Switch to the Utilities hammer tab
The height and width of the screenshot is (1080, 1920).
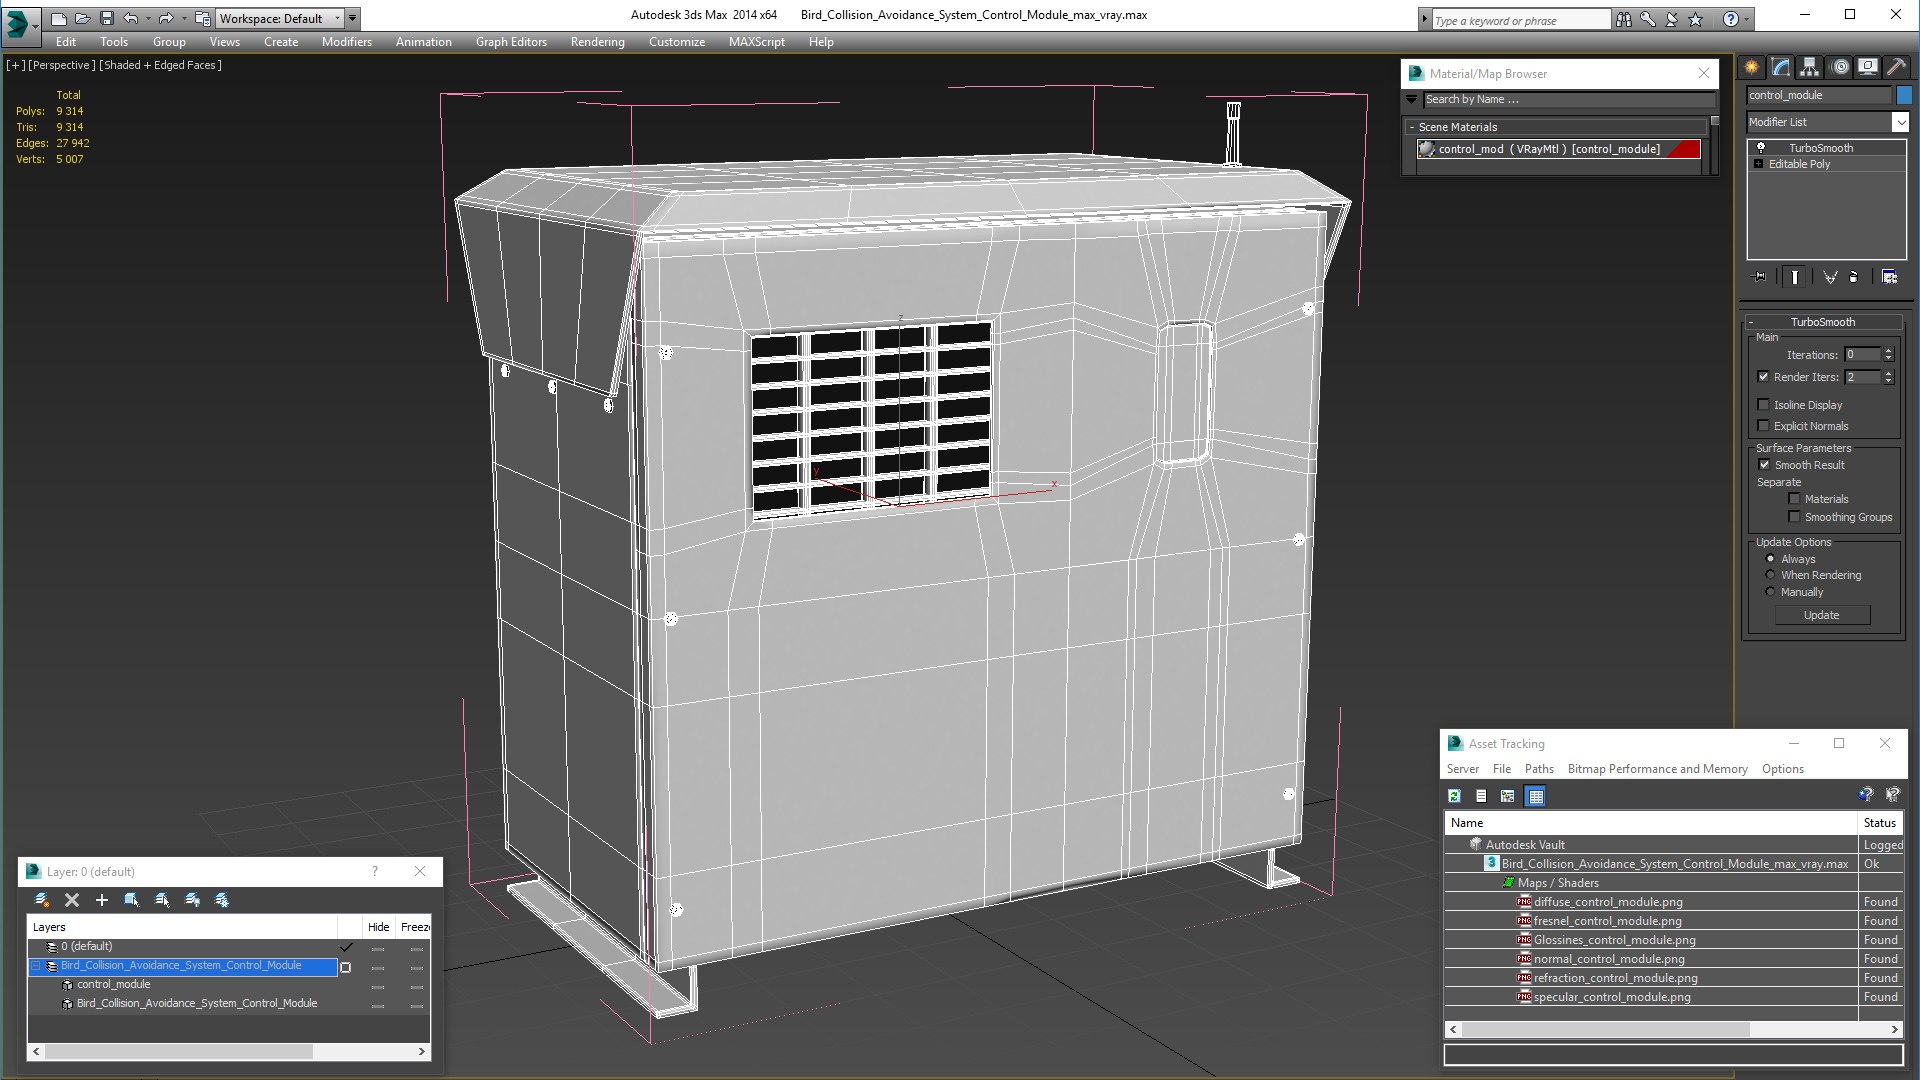[x=1896, y=67]
